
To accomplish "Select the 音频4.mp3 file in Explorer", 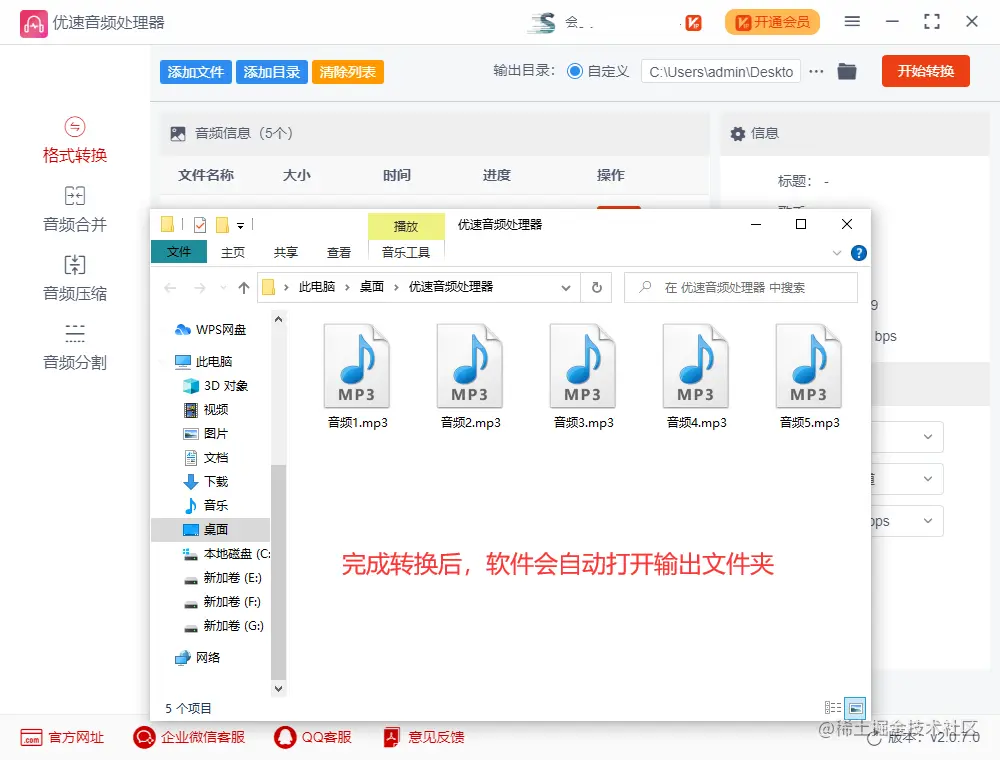I will pyautogui.click(x=696, y=376).
